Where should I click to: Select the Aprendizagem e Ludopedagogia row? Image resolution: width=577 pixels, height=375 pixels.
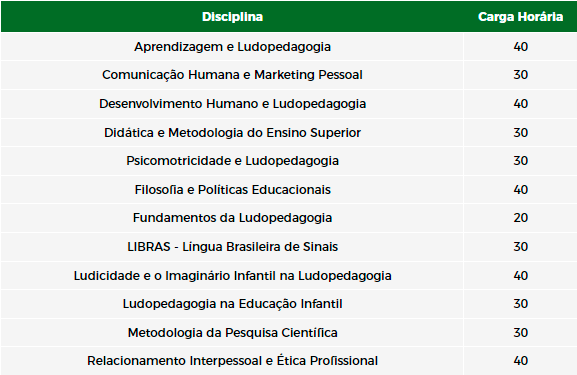pos(288,47)
